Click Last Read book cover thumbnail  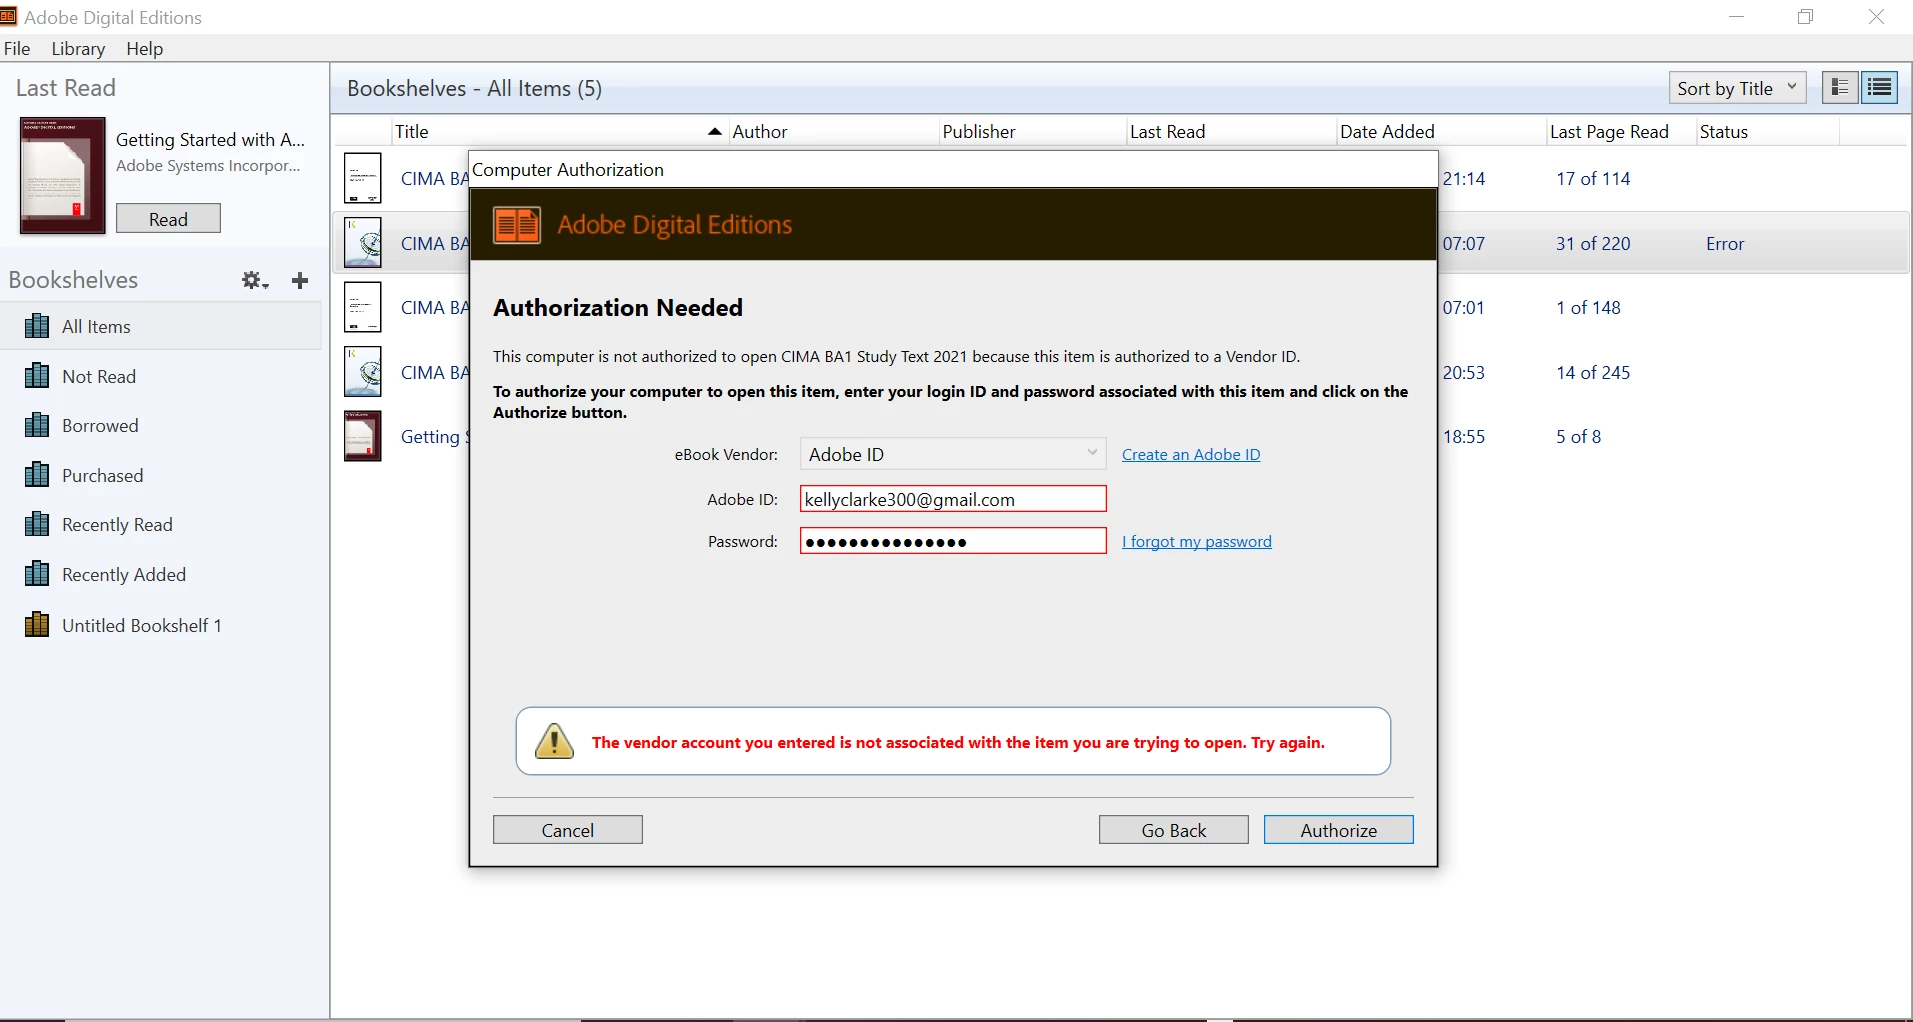pos(63,176)
